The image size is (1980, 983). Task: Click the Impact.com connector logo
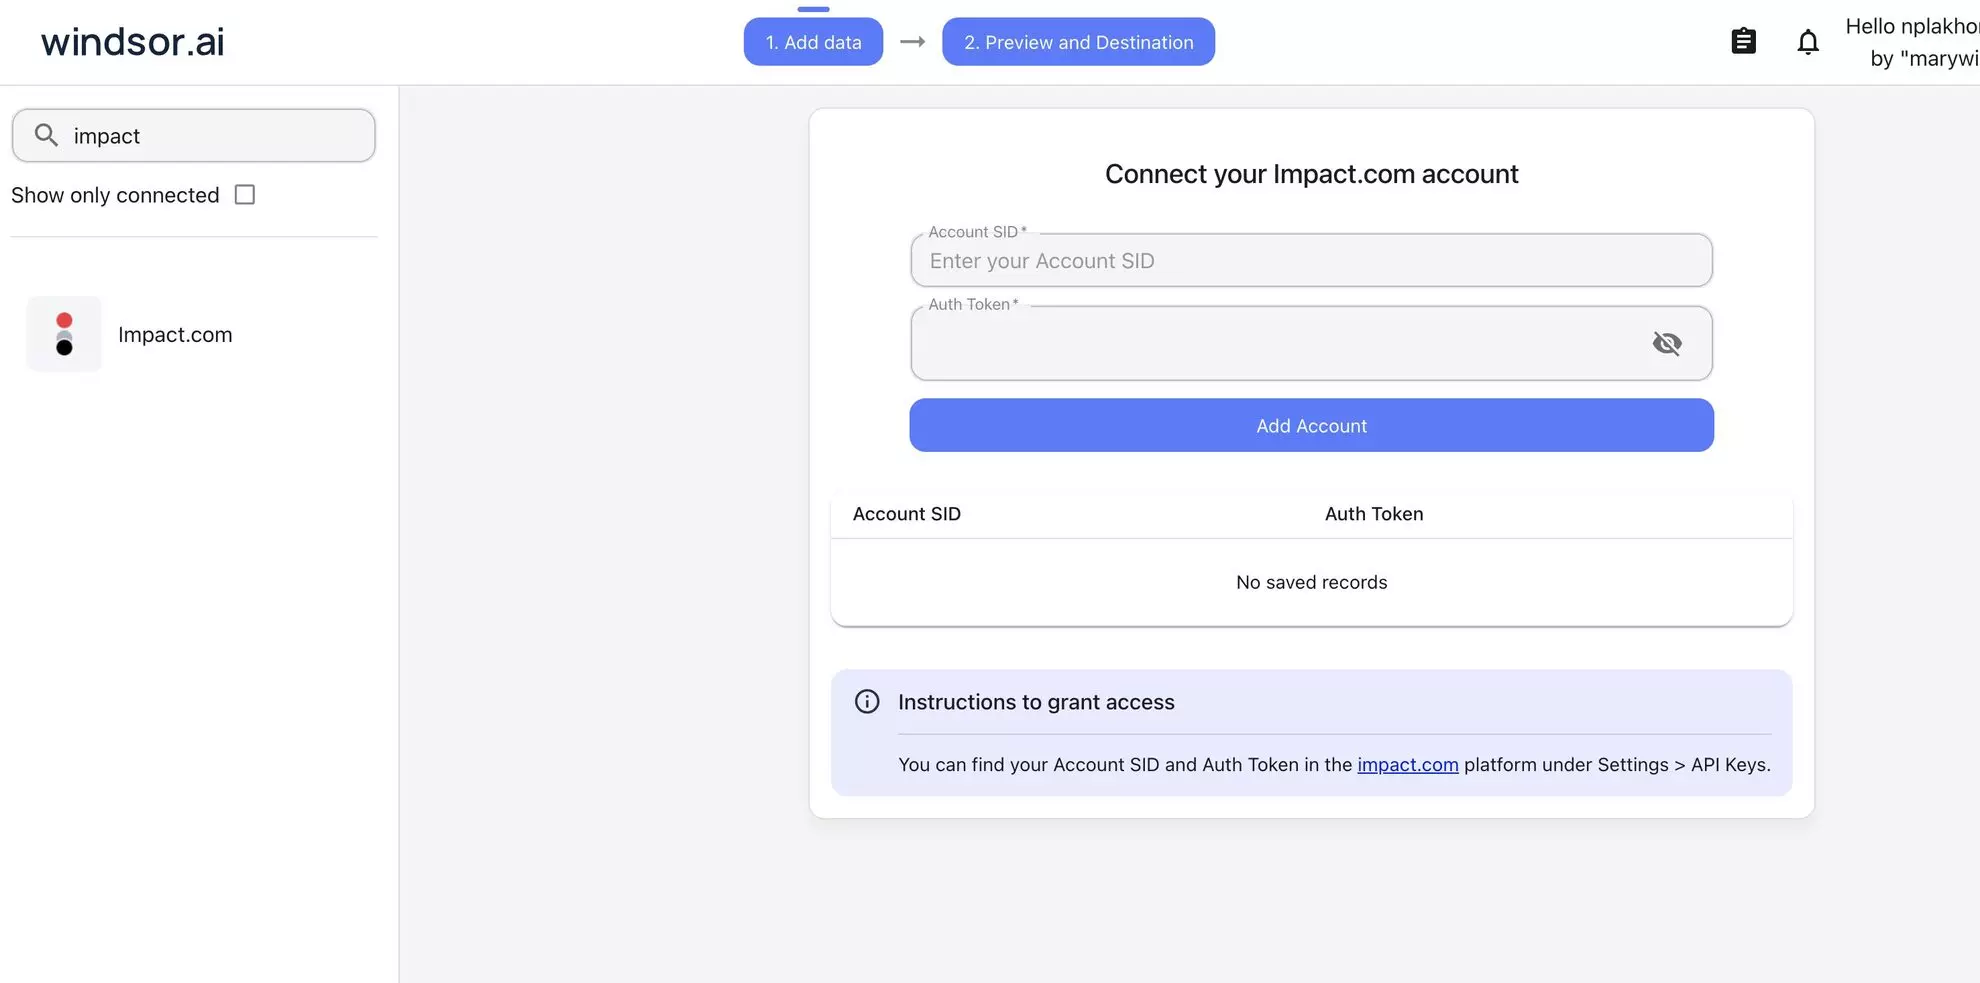64,334
